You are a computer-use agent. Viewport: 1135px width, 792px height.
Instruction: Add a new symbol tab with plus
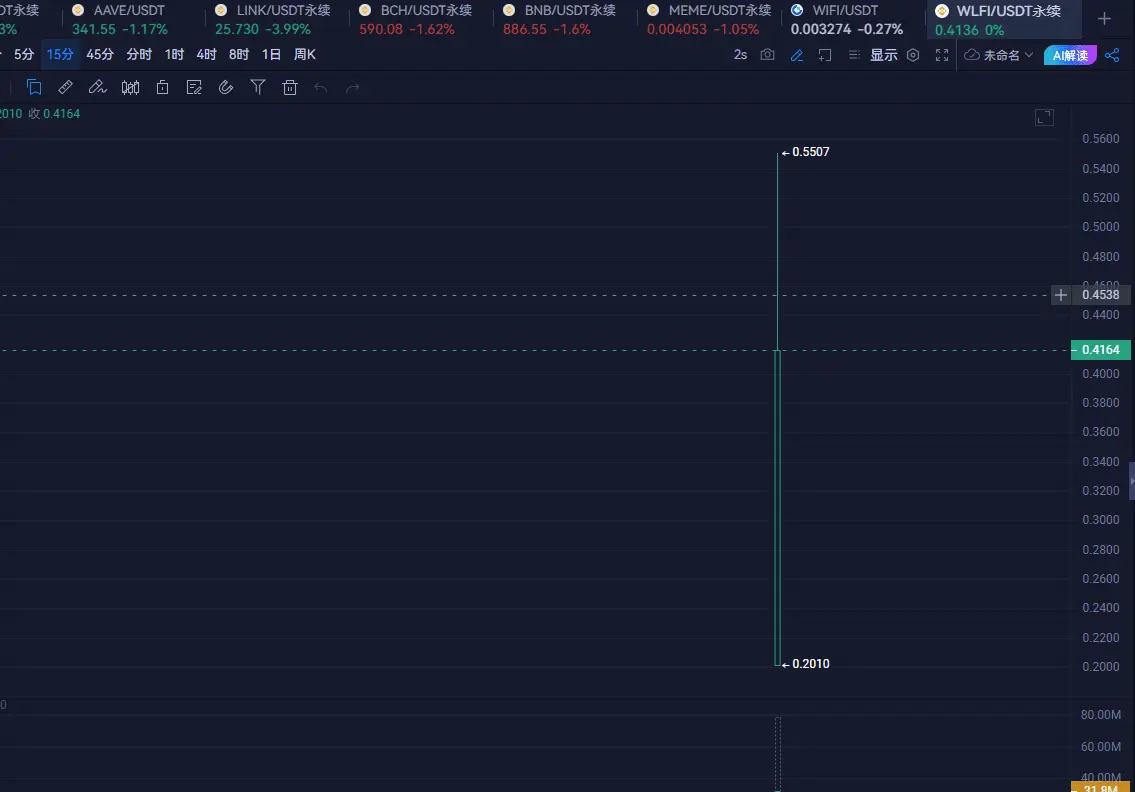pos(1105,19)
